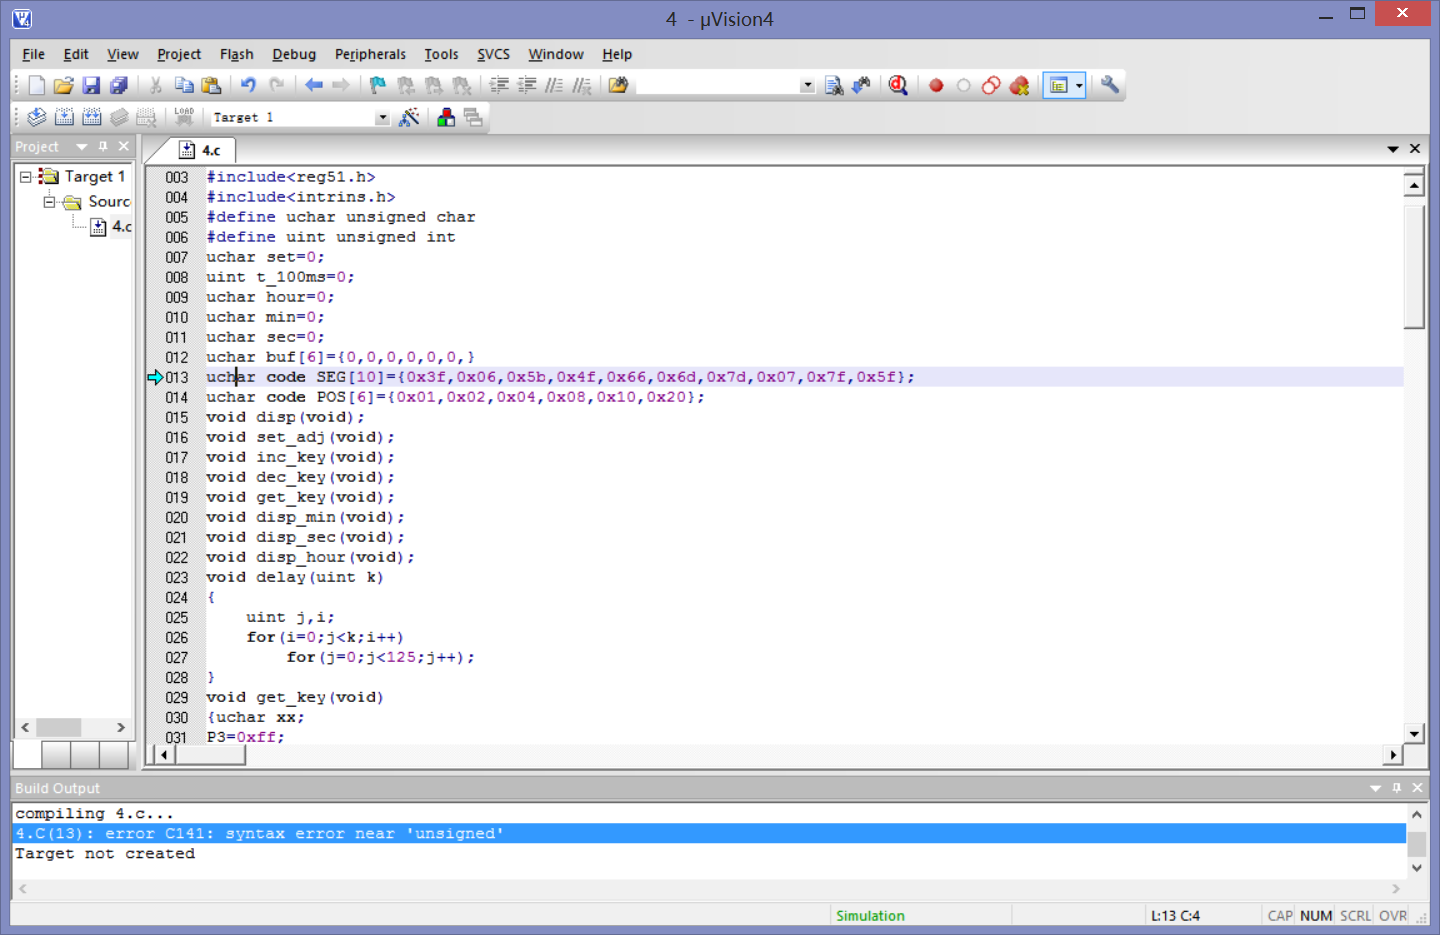Open a file with the Open folder icon

(x=63, y=86)
